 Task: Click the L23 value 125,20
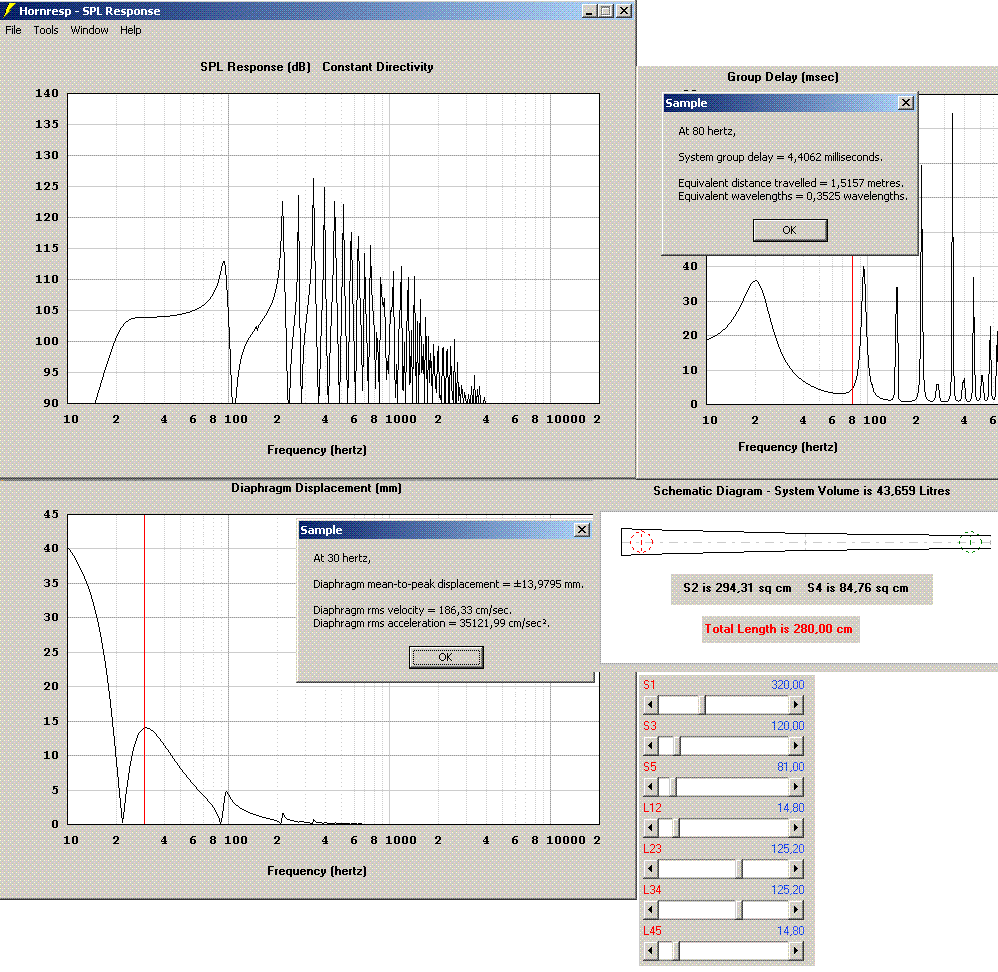click(788, 849)
